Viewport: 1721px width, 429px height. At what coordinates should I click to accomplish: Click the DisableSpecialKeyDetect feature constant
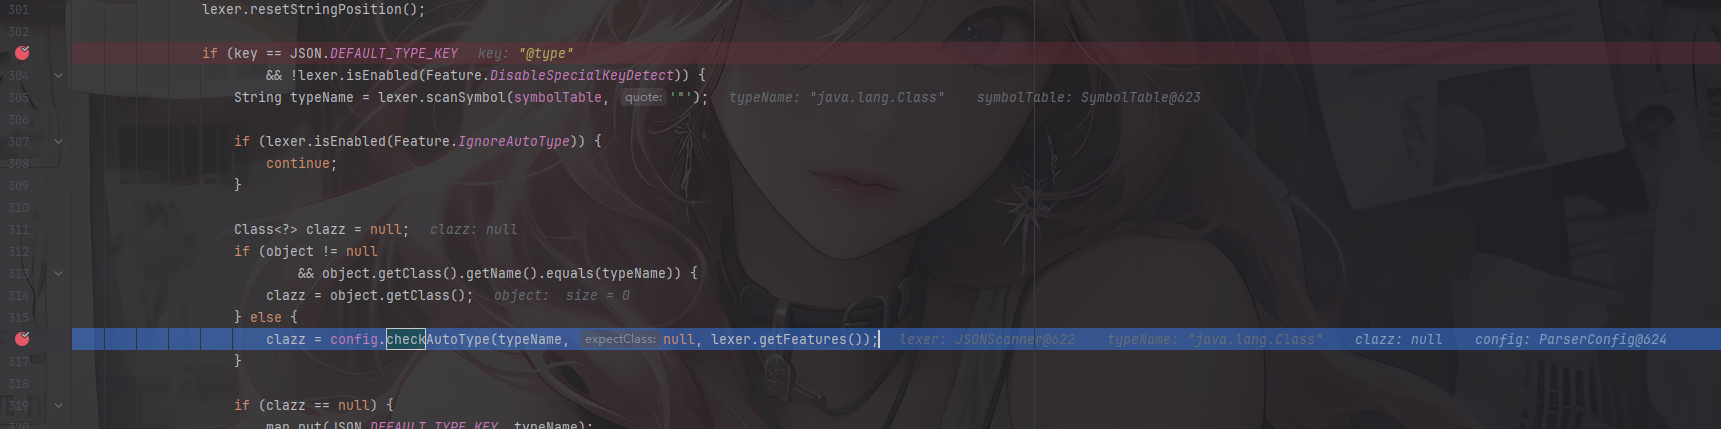581,75
